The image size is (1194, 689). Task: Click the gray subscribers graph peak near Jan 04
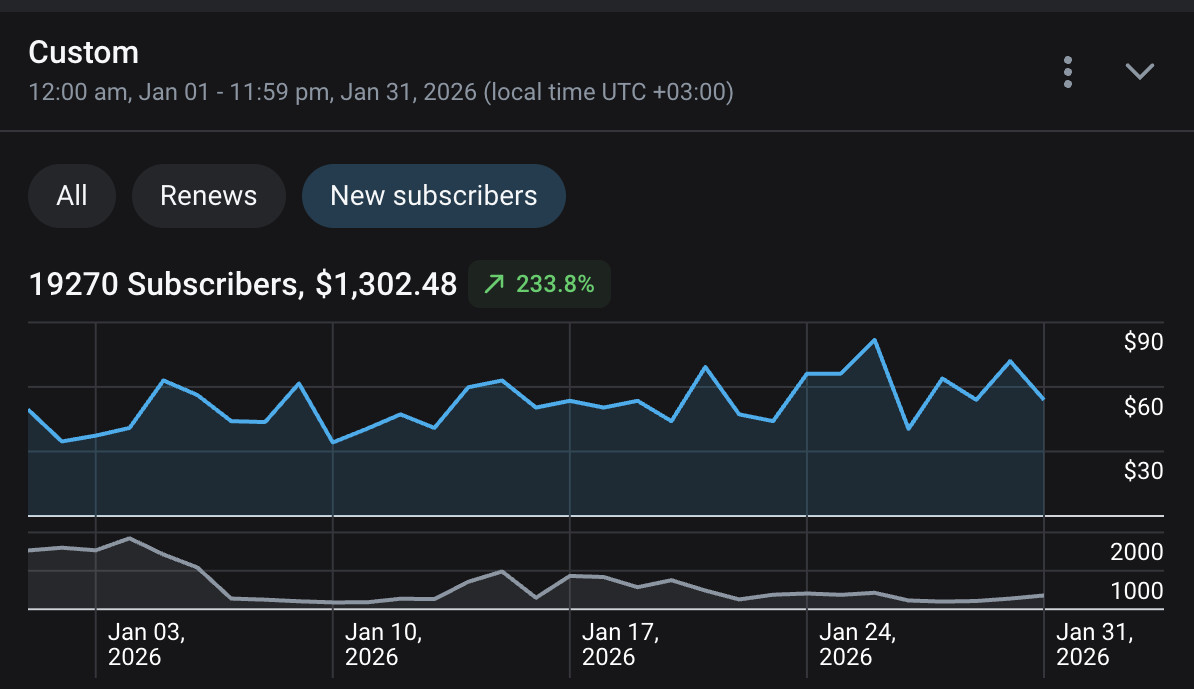[129, 538]
